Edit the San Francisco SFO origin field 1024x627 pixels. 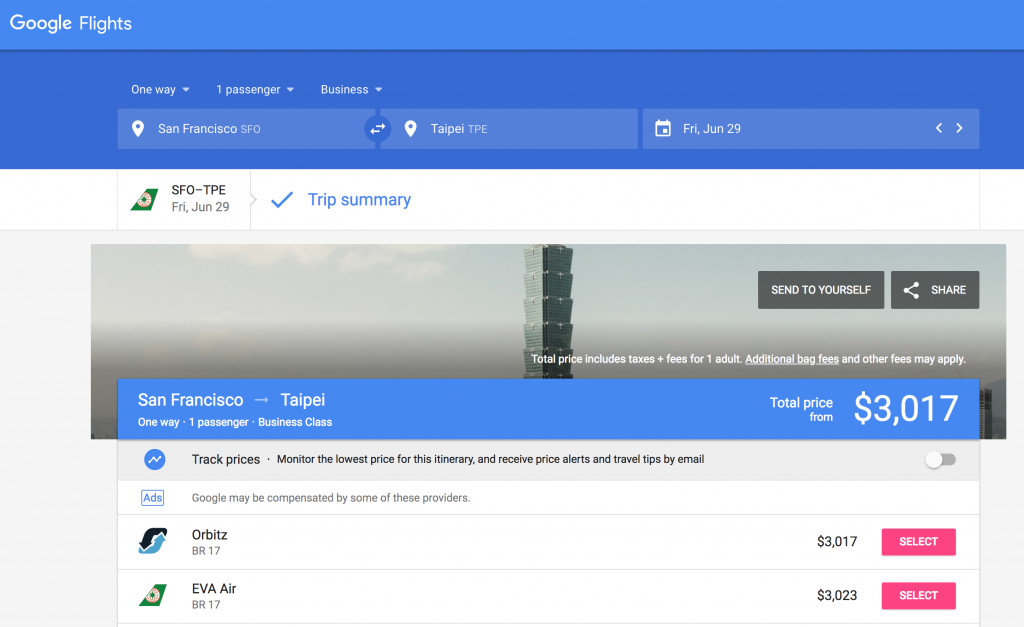pos(246,129)
